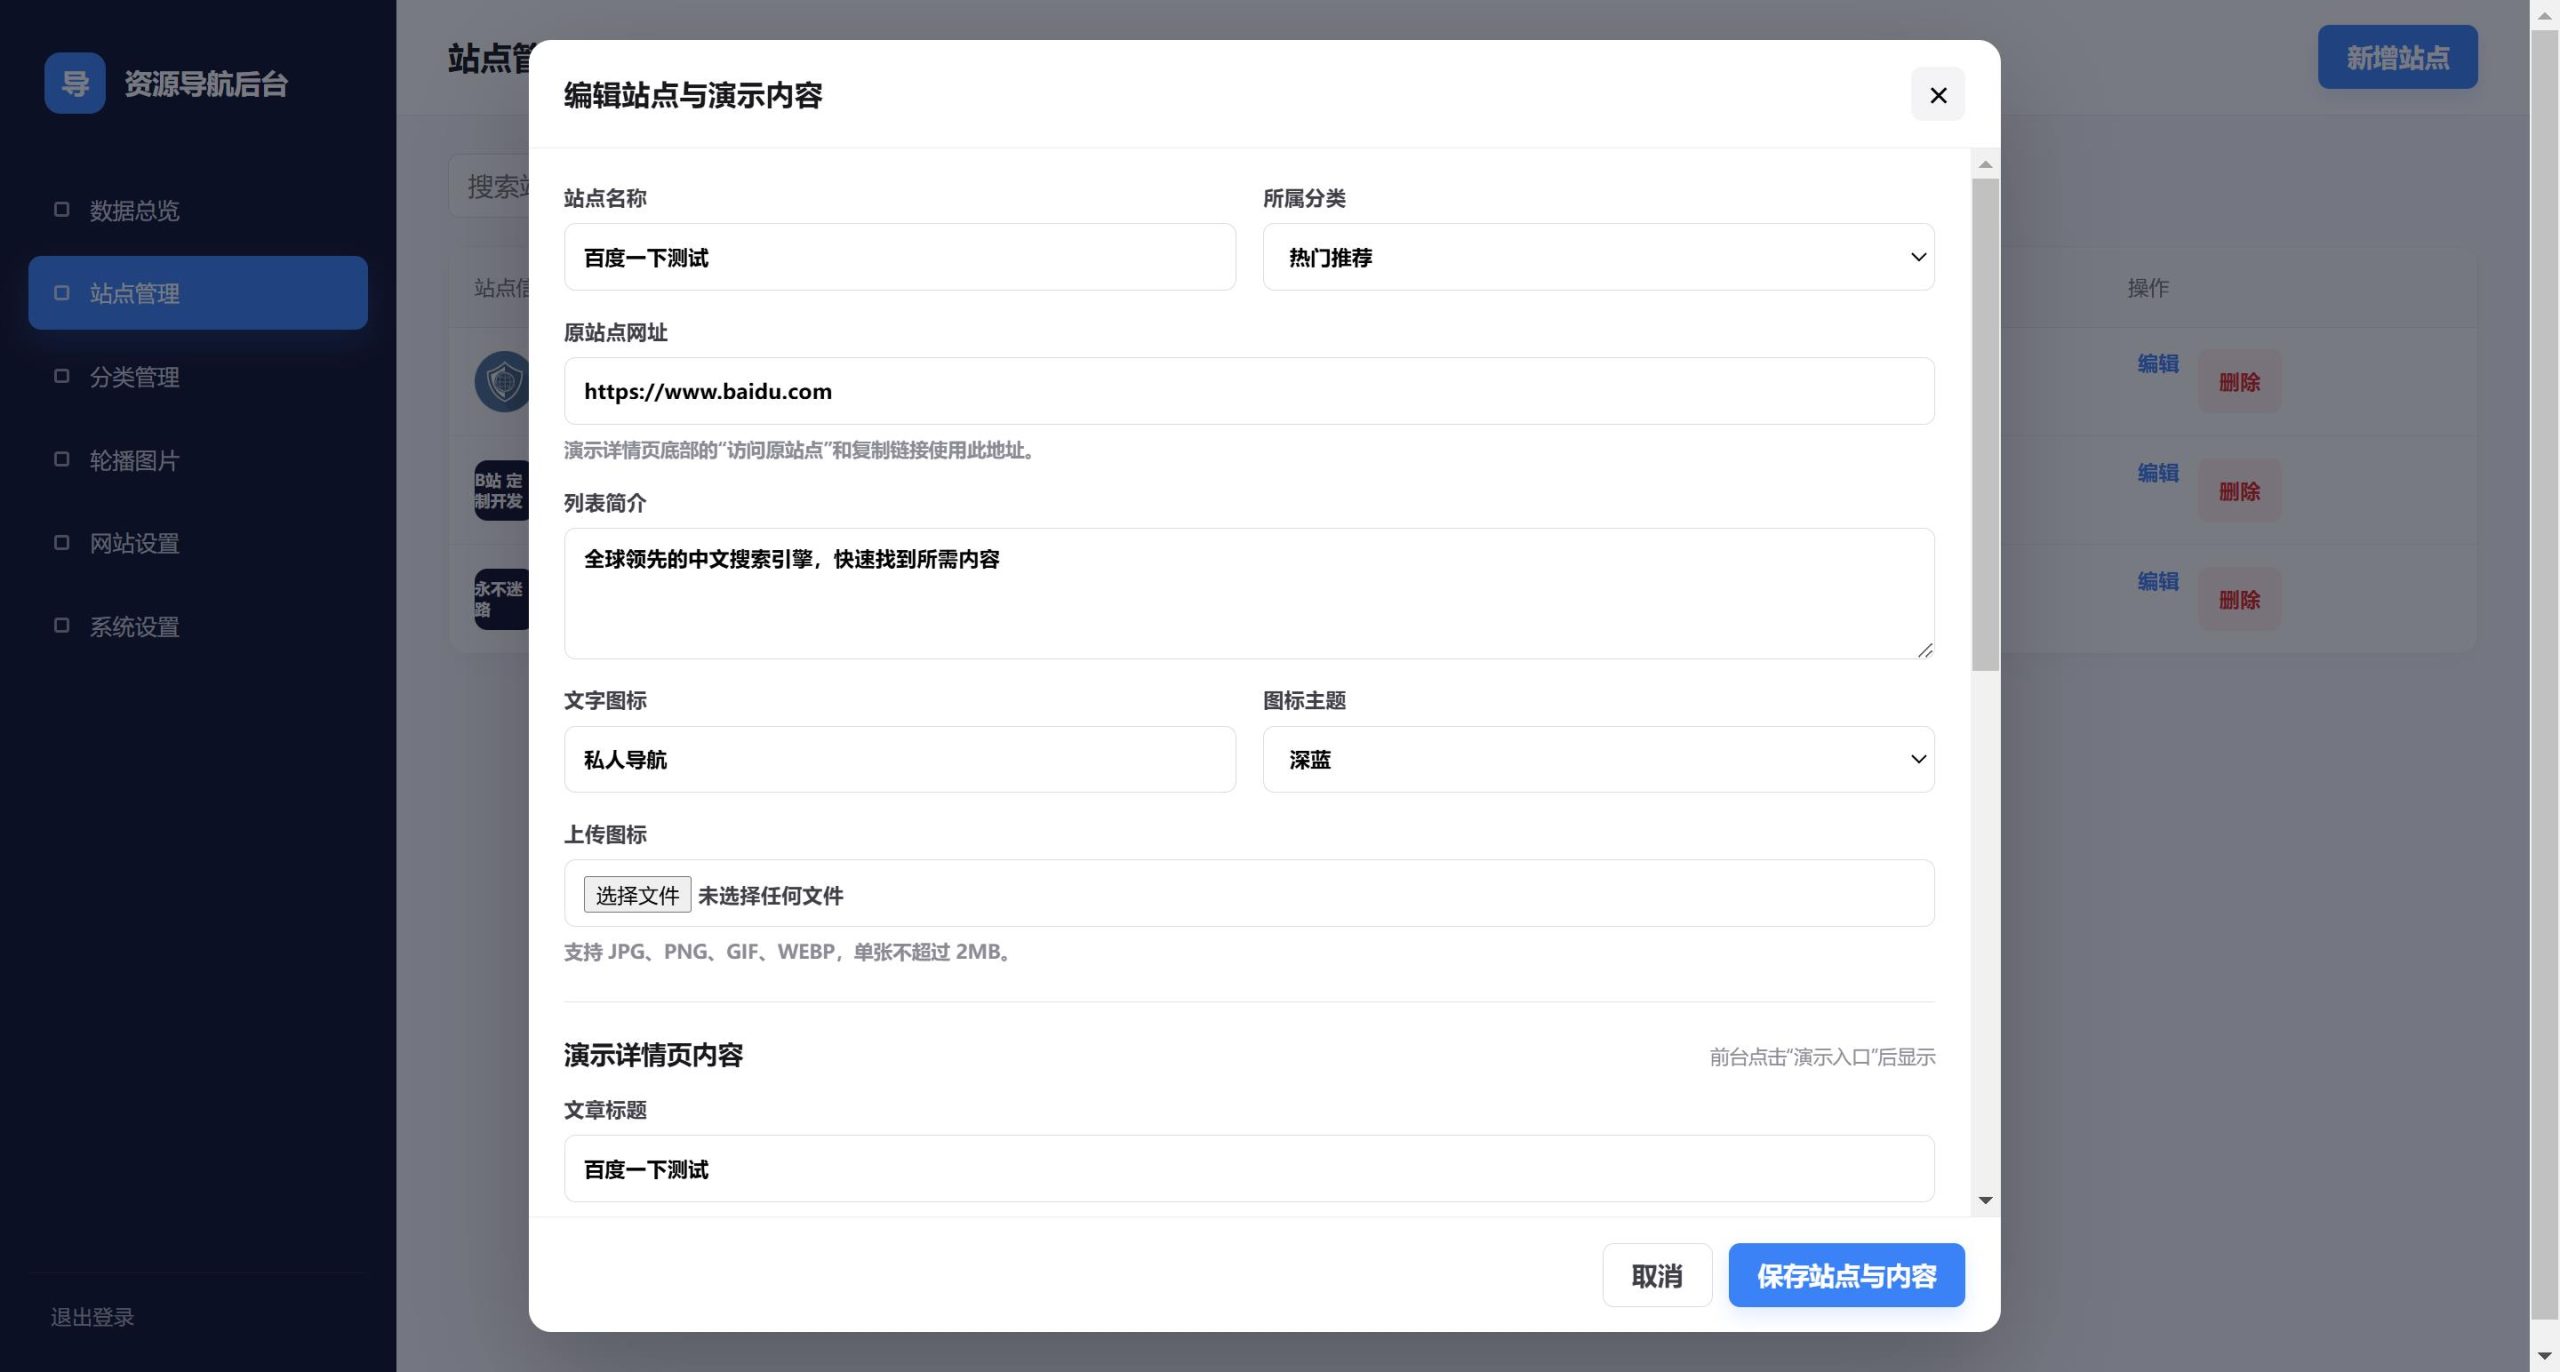
Task: Click 退出登录 to log out
Action: click(92, 1317)
